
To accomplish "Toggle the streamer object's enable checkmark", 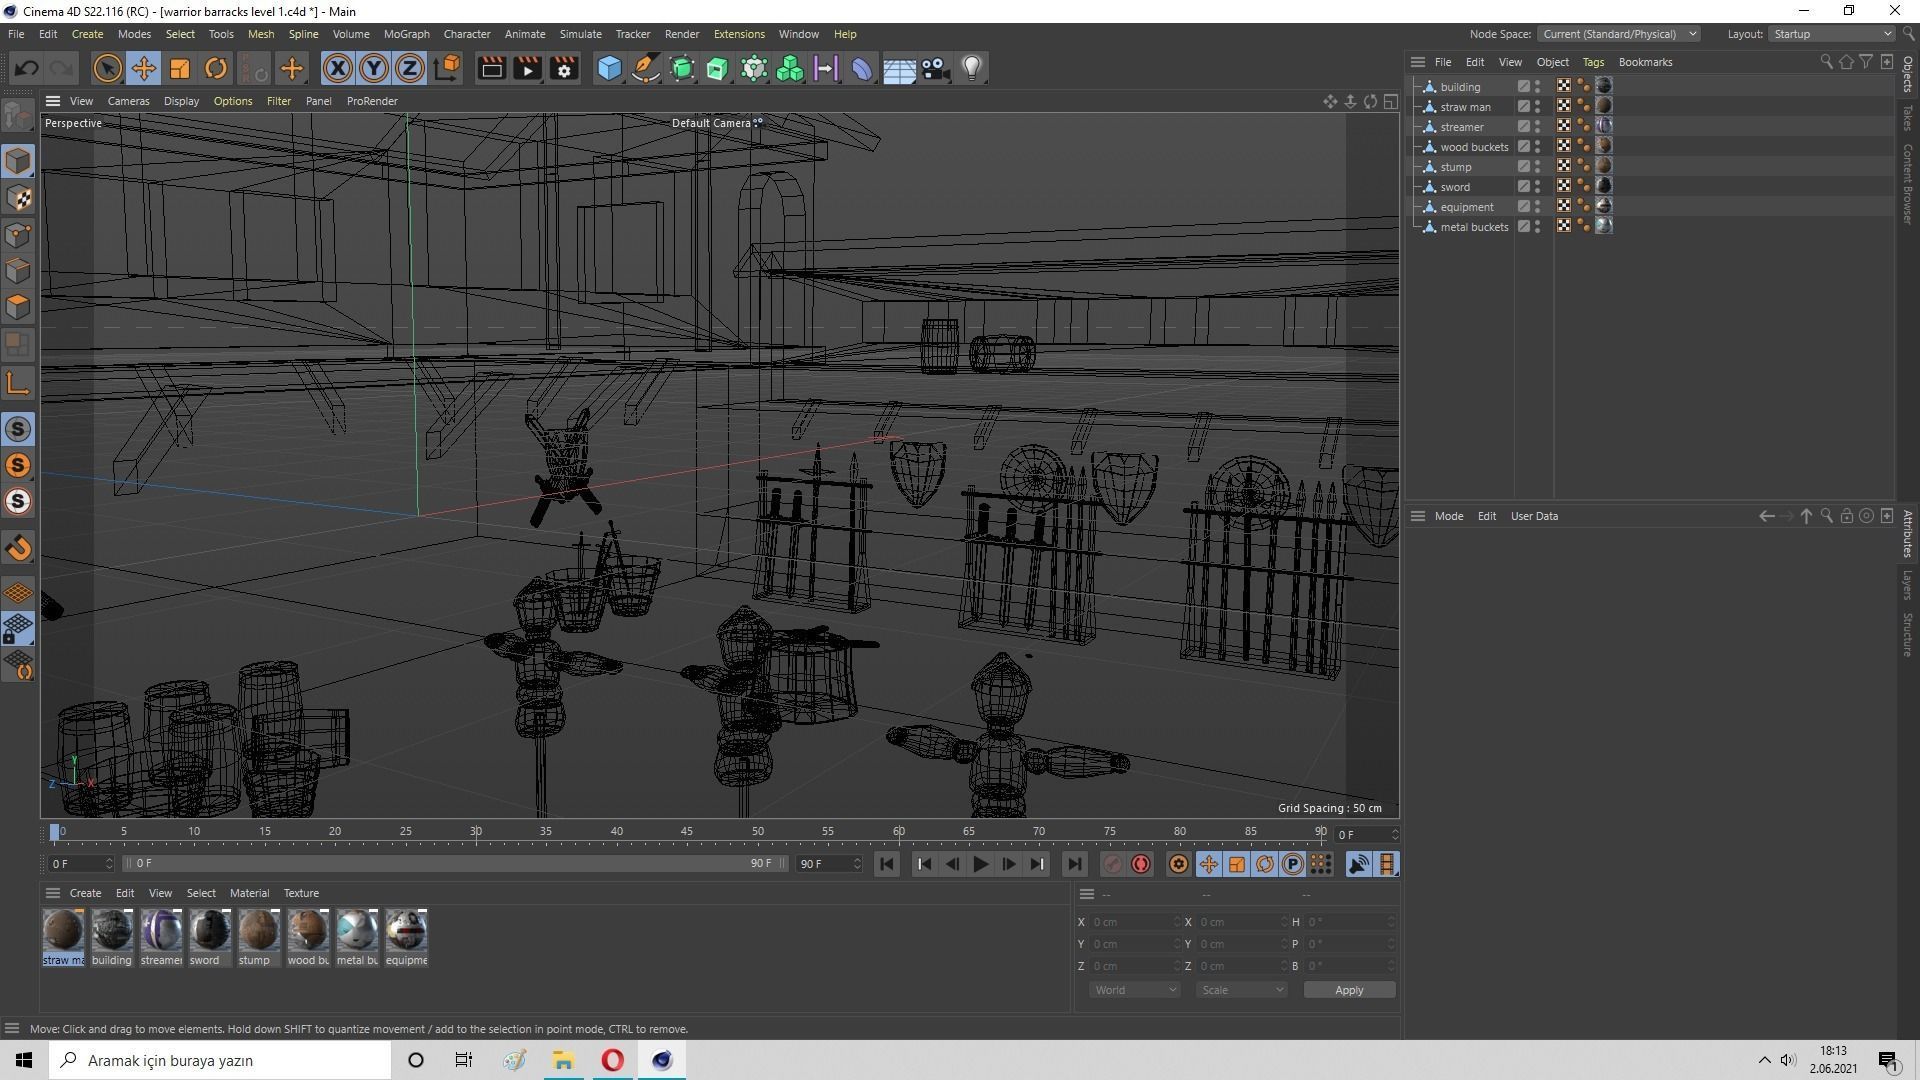I will coord(1524,127).
